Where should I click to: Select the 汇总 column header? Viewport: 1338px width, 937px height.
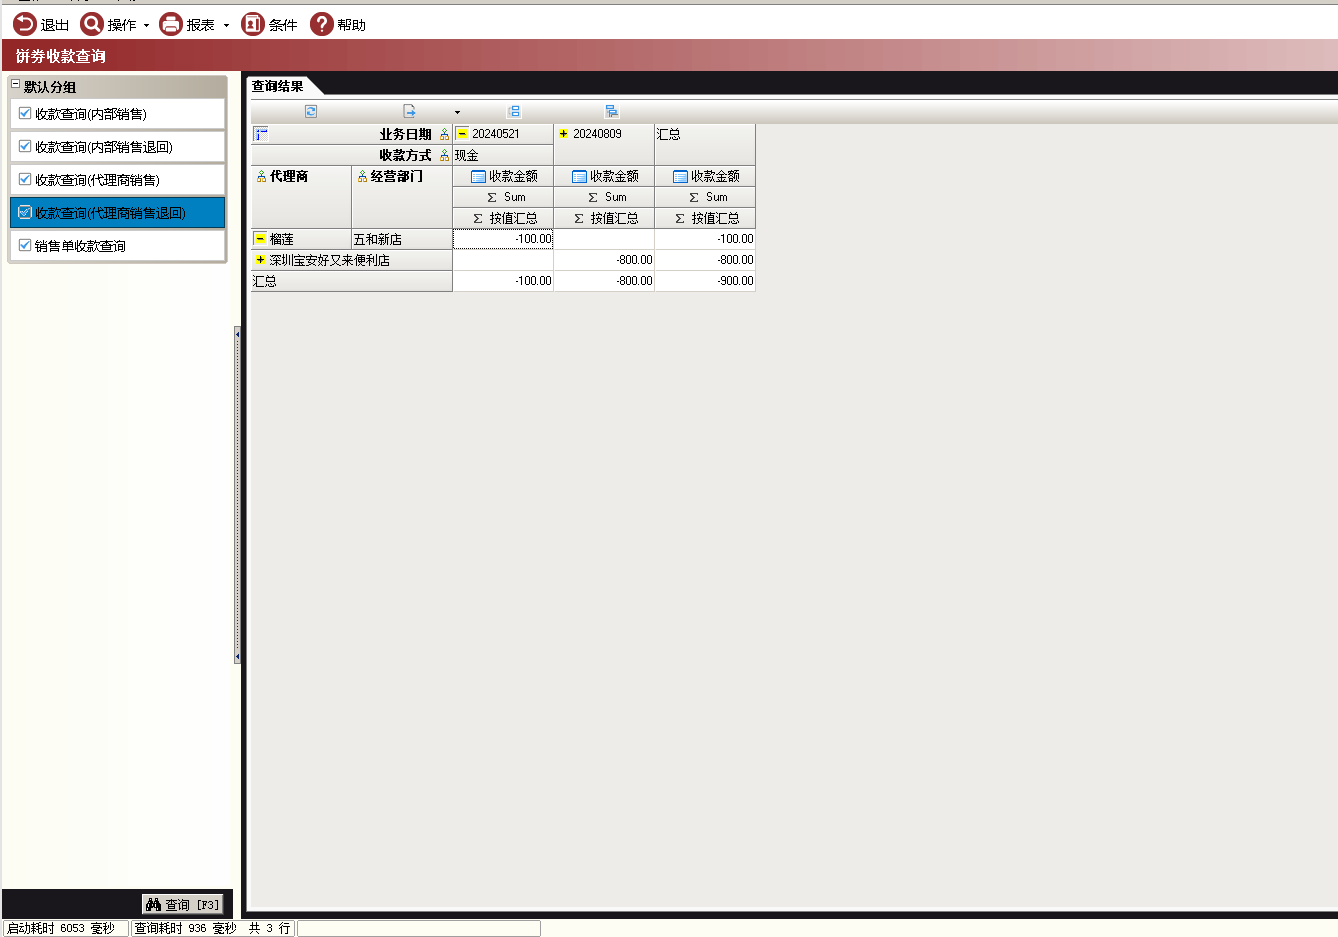coord(705,144)
